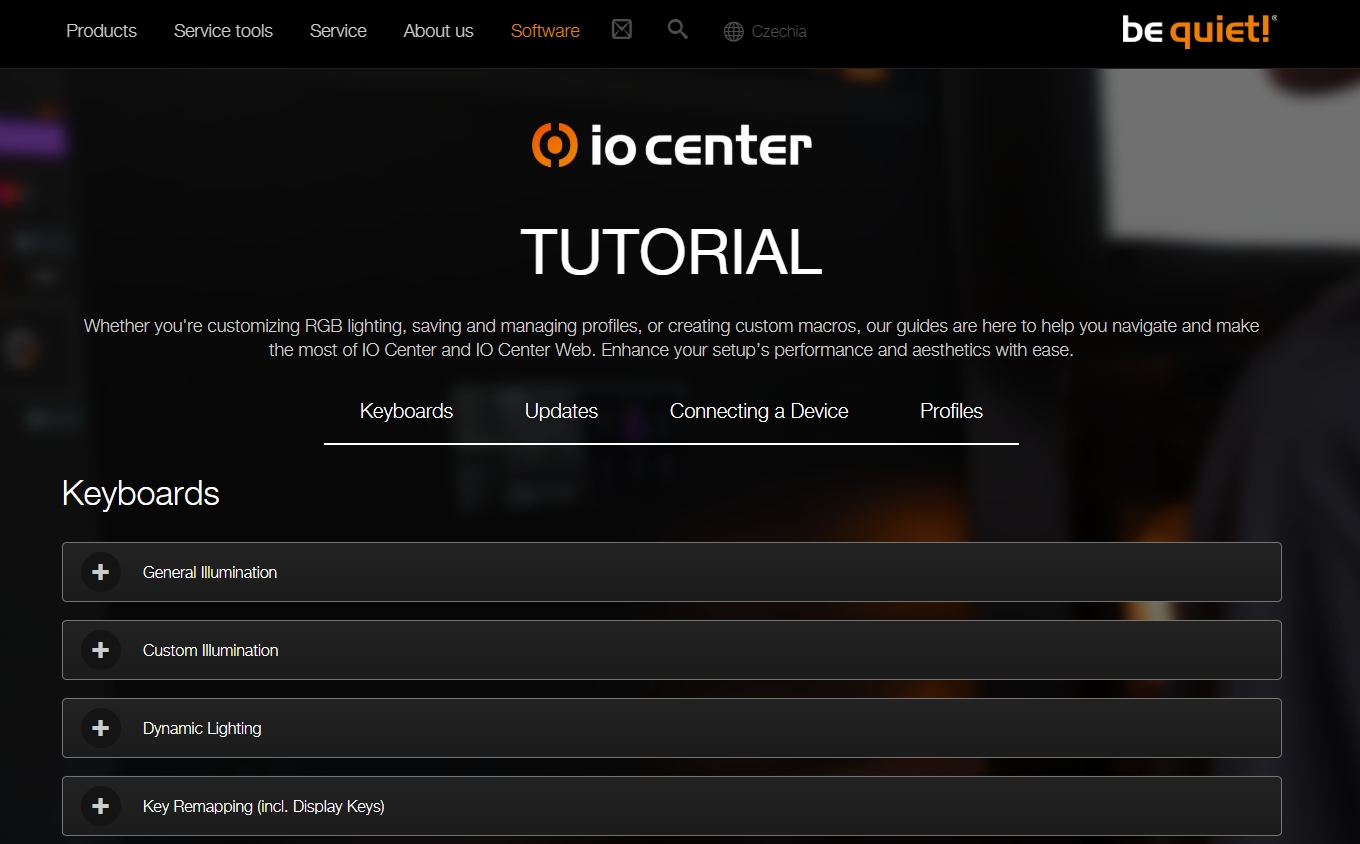Click the globe language icon
The width and height of the screenshot is (1360, 844).
tap(733, 32)
